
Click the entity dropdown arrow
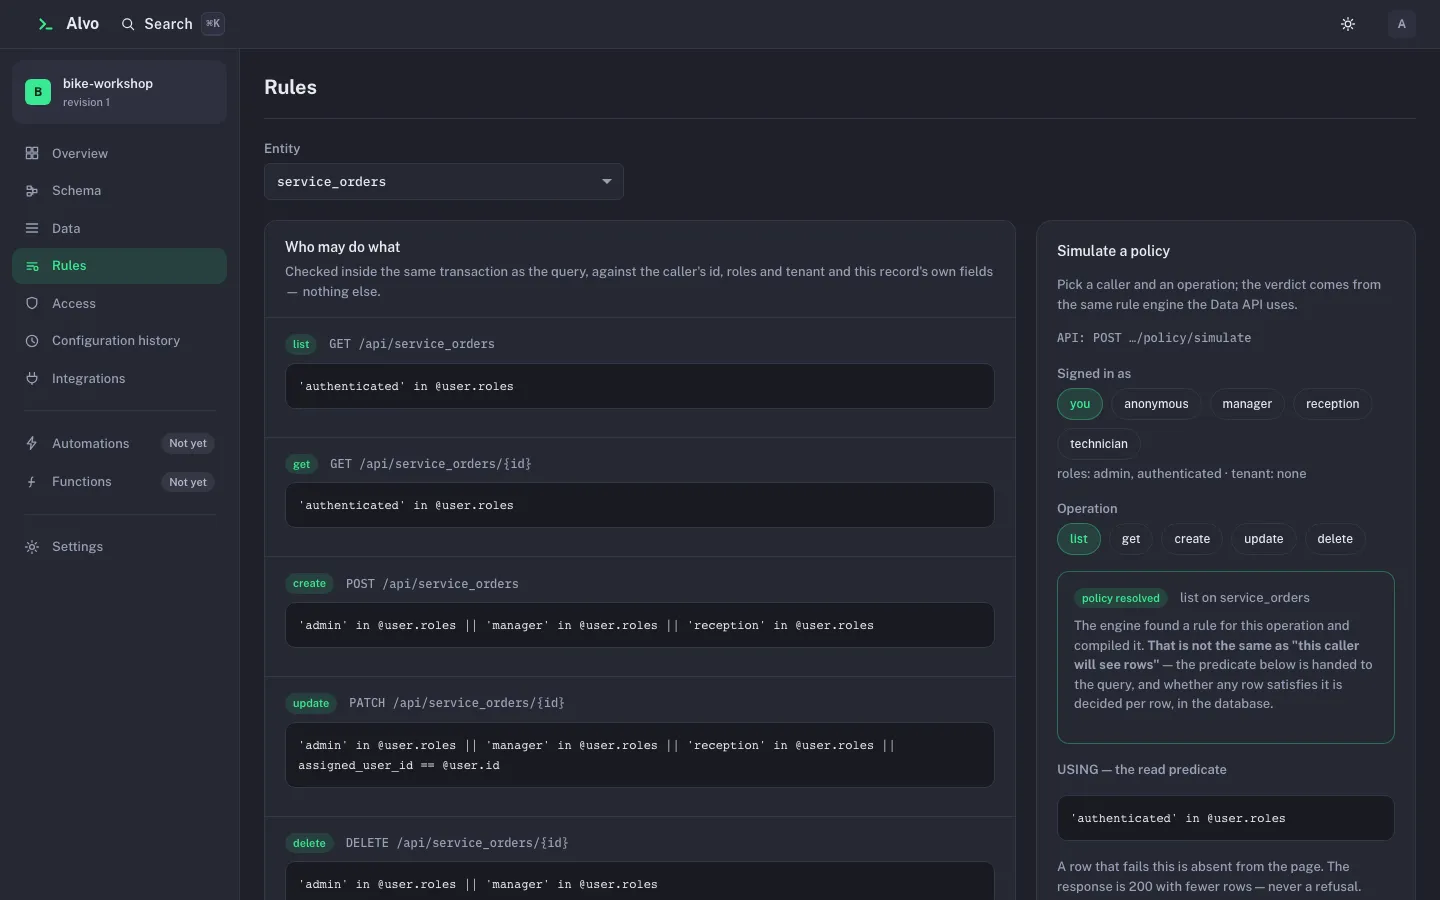606,181
